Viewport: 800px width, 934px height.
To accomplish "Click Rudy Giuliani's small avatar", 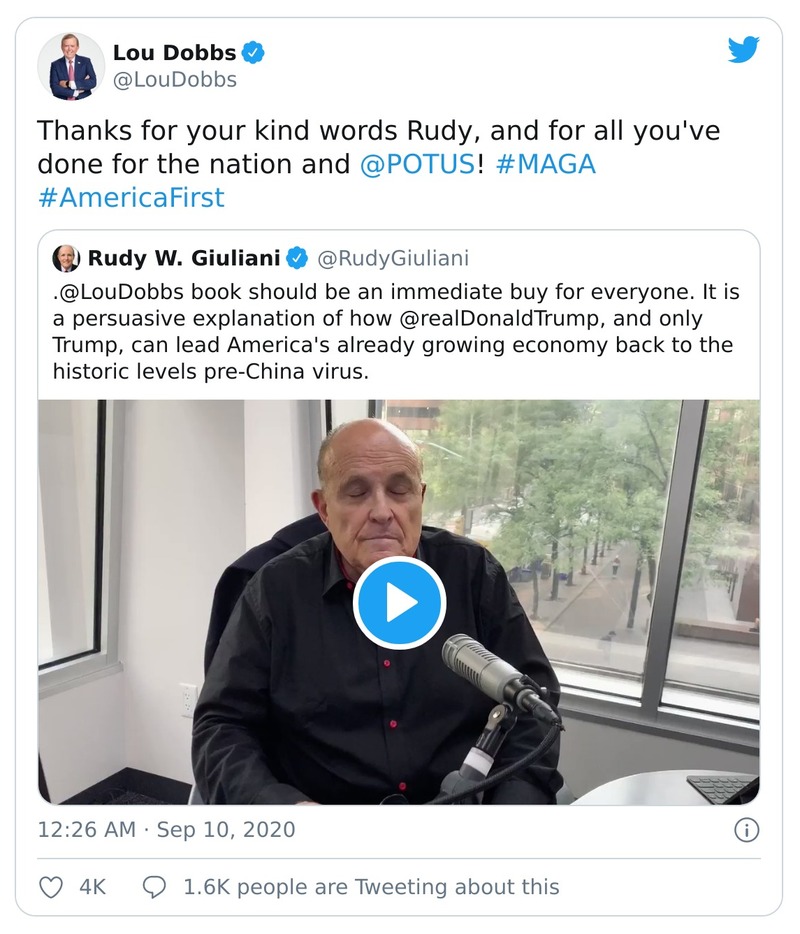I will pos(66,259).
